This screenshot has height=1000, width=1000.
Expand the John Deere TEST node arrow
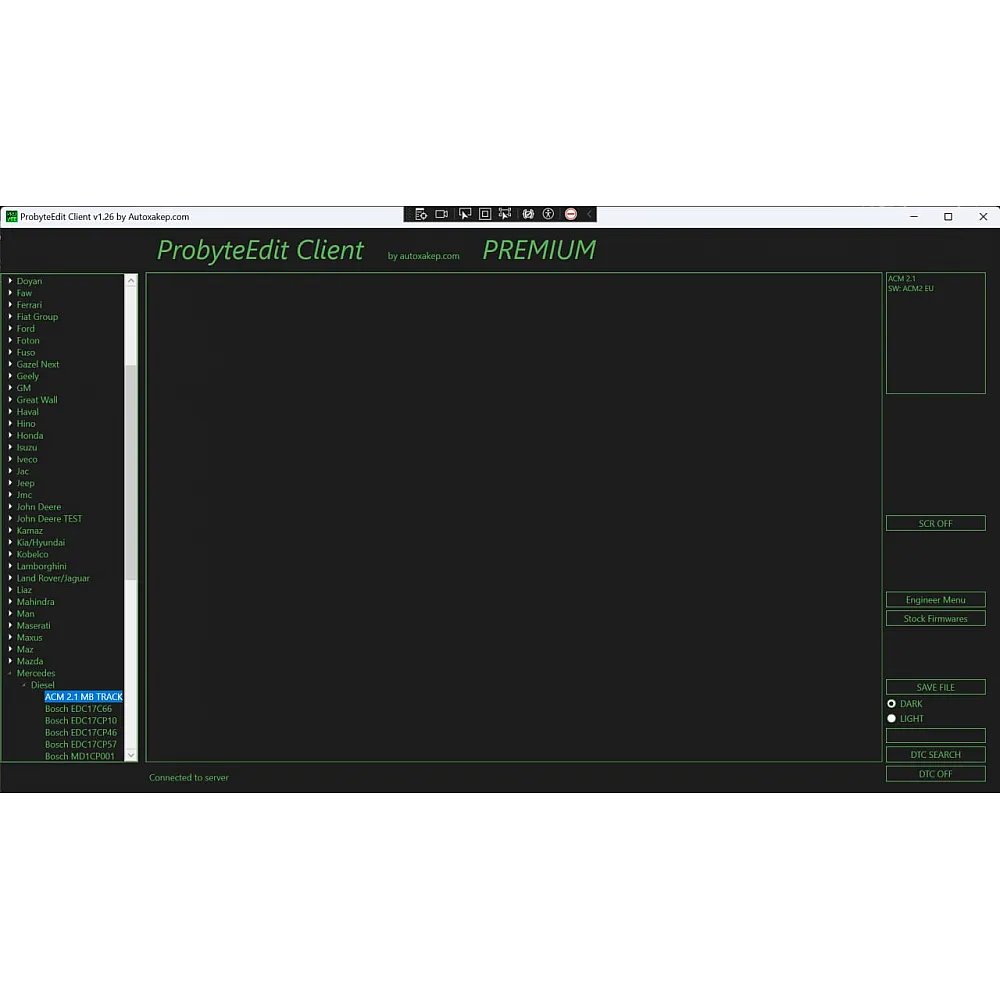point(10,518)
